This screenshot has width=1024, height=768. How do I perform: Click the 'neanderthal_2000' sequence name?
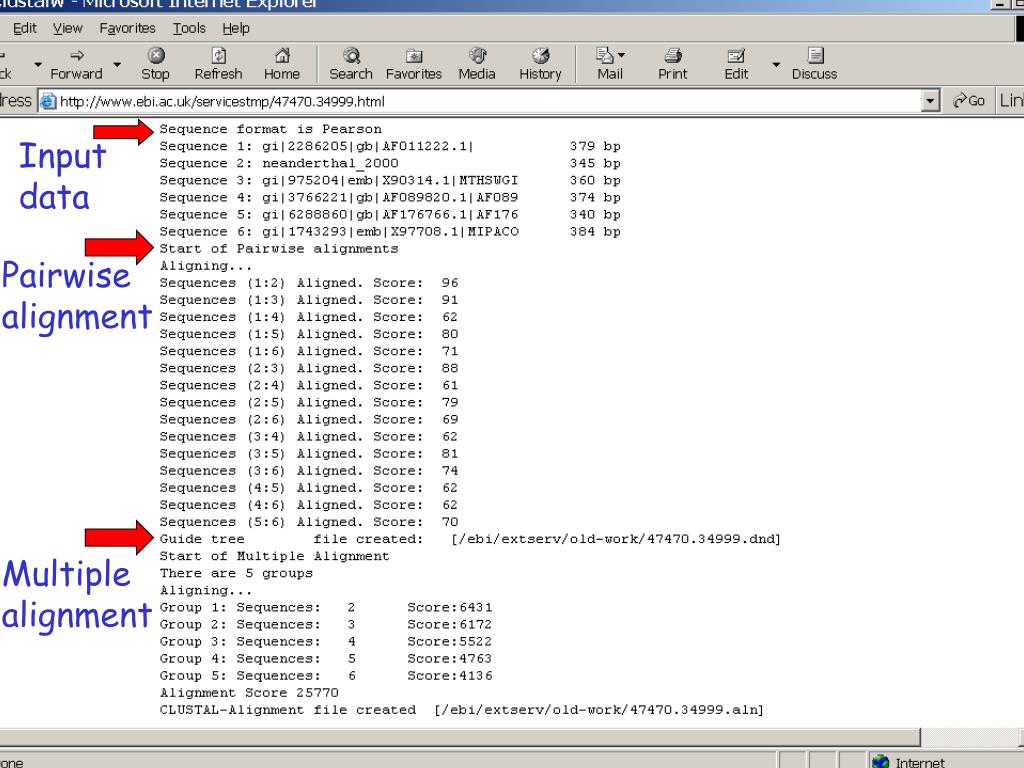330,163
